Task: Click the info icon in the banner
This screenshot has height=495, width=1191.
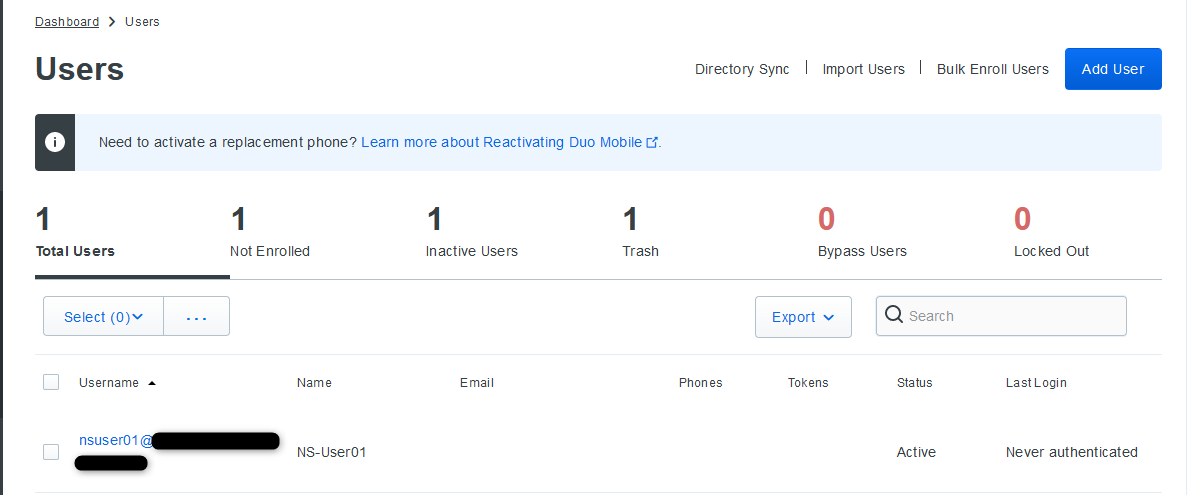Action: click(x=55, y=142)
